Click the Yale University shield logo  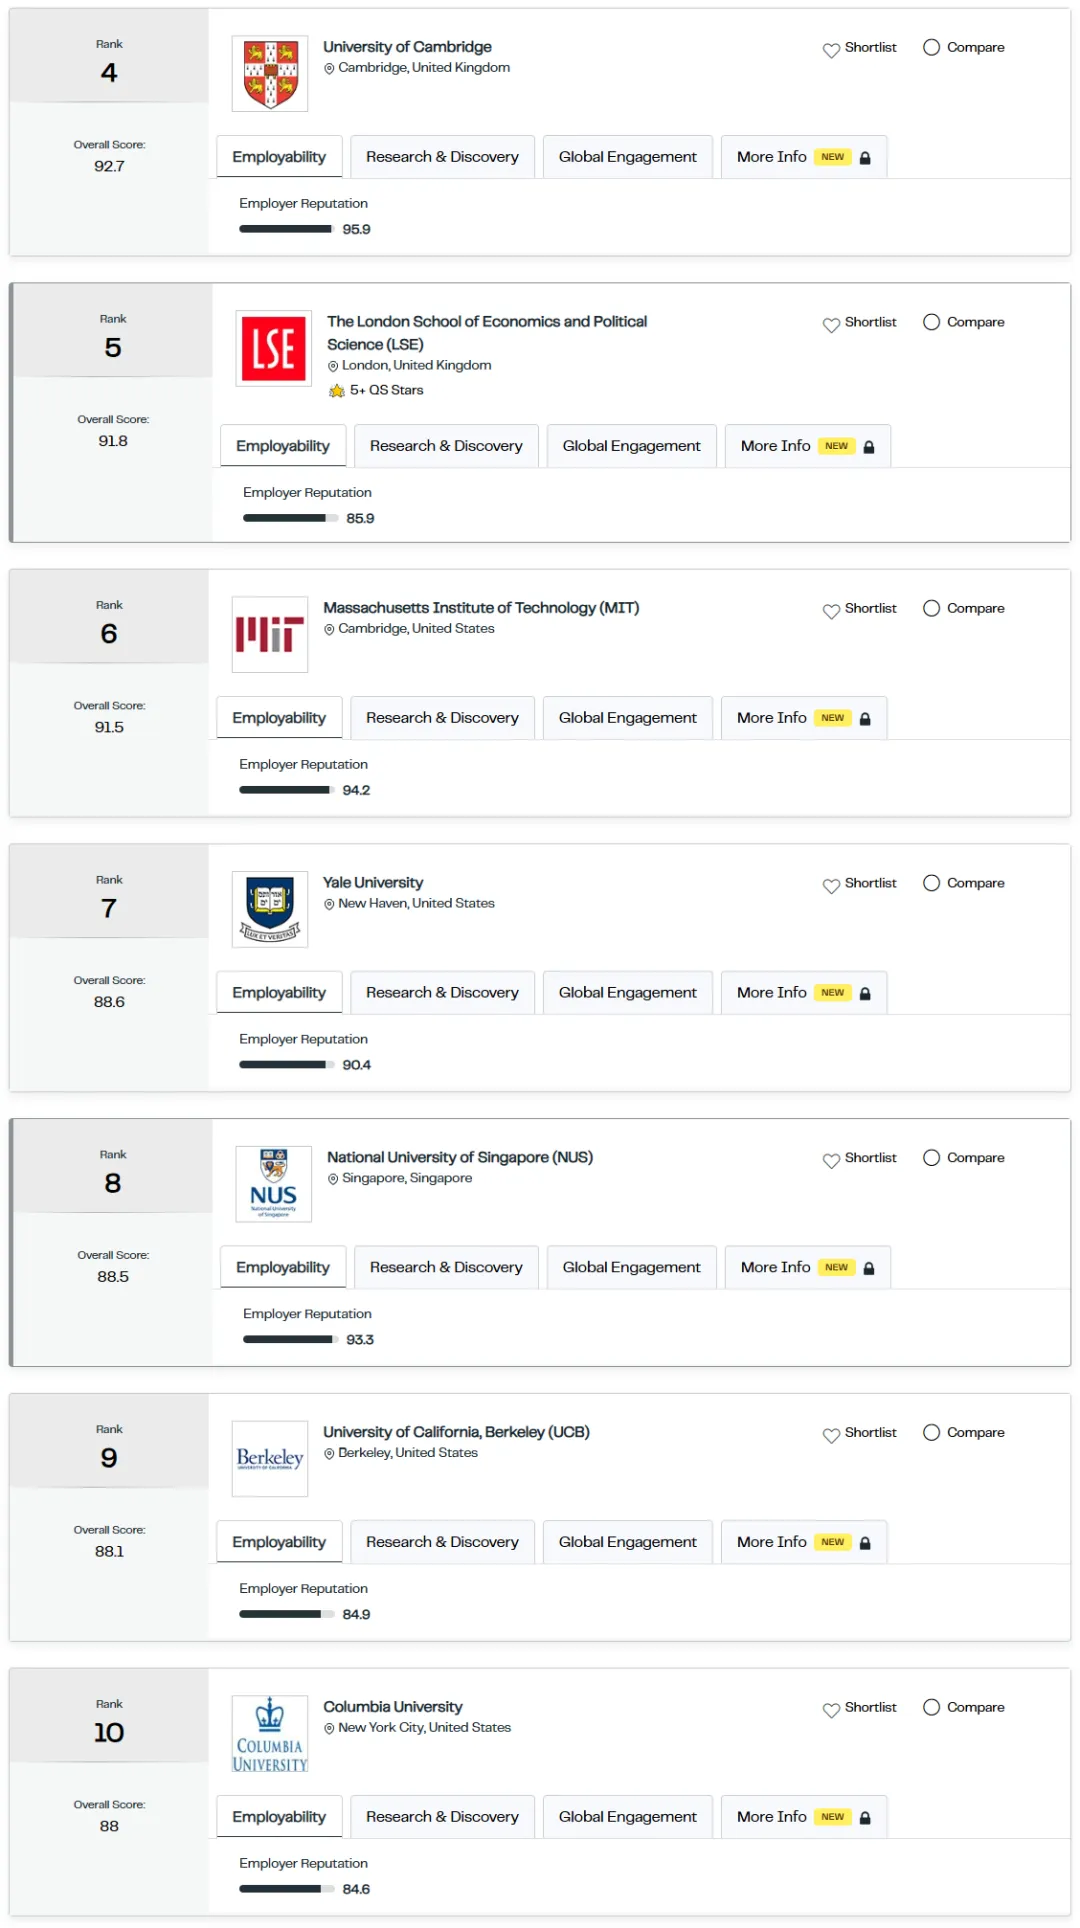click(270, 909)
